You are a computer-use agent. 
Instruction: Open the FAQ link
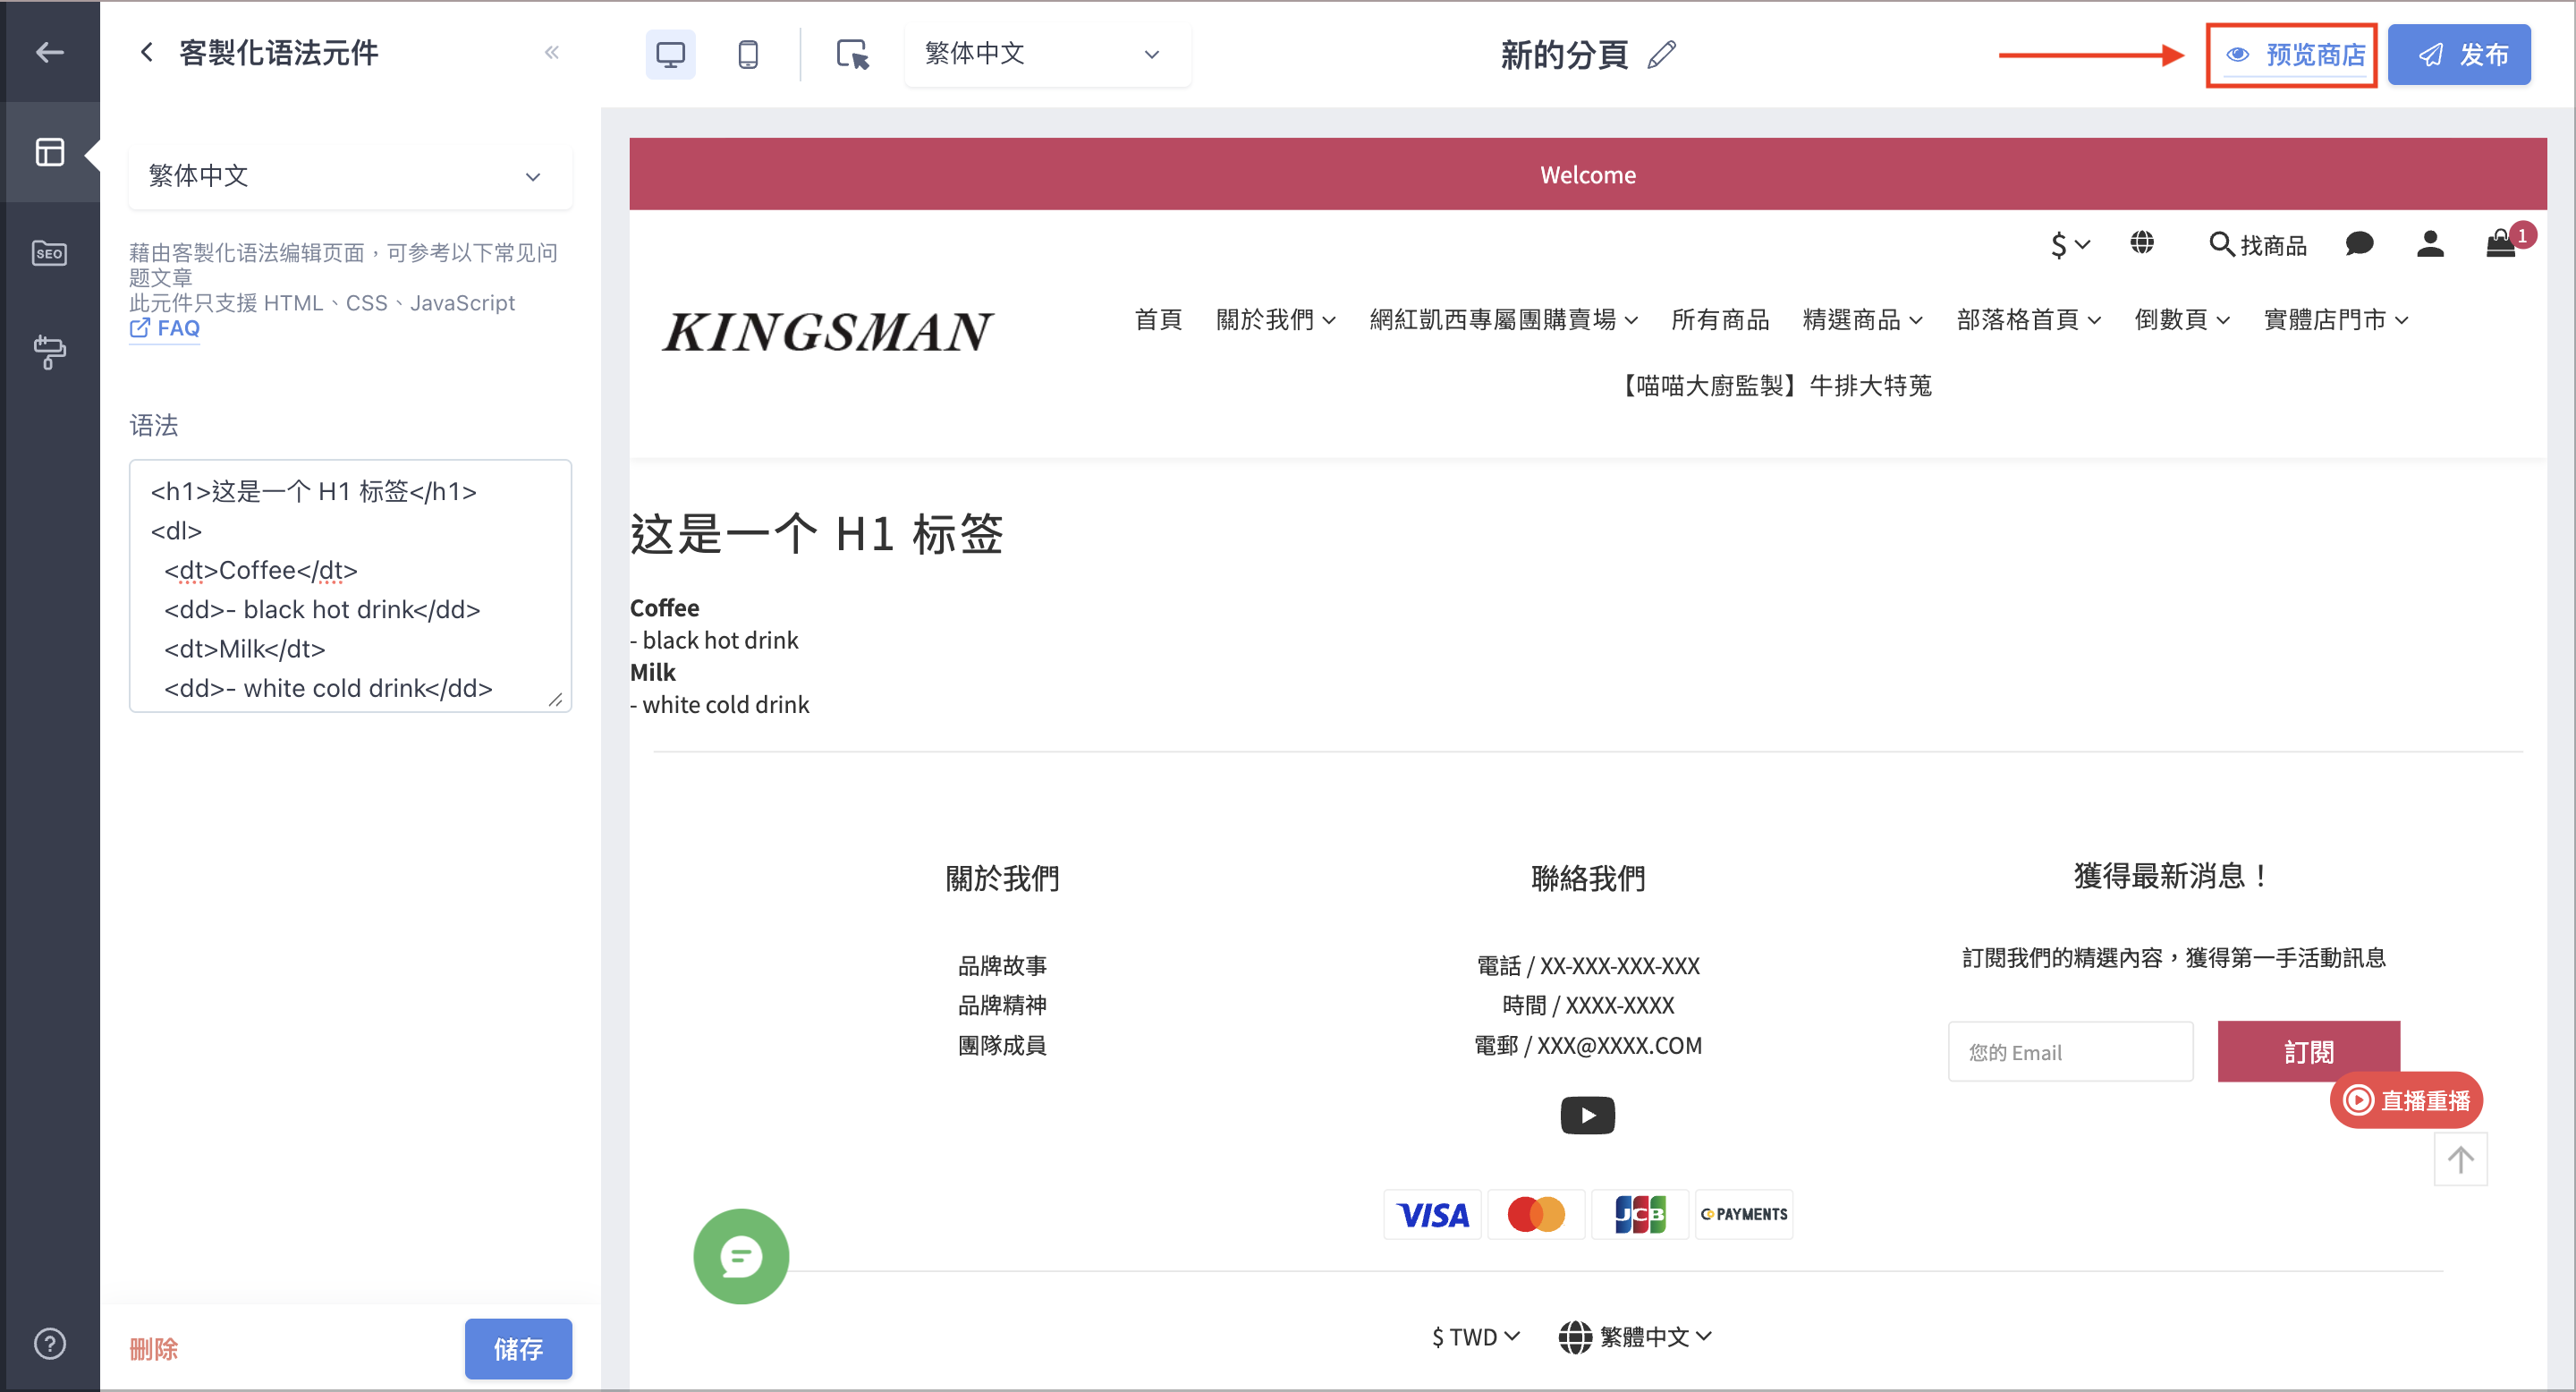165,328
